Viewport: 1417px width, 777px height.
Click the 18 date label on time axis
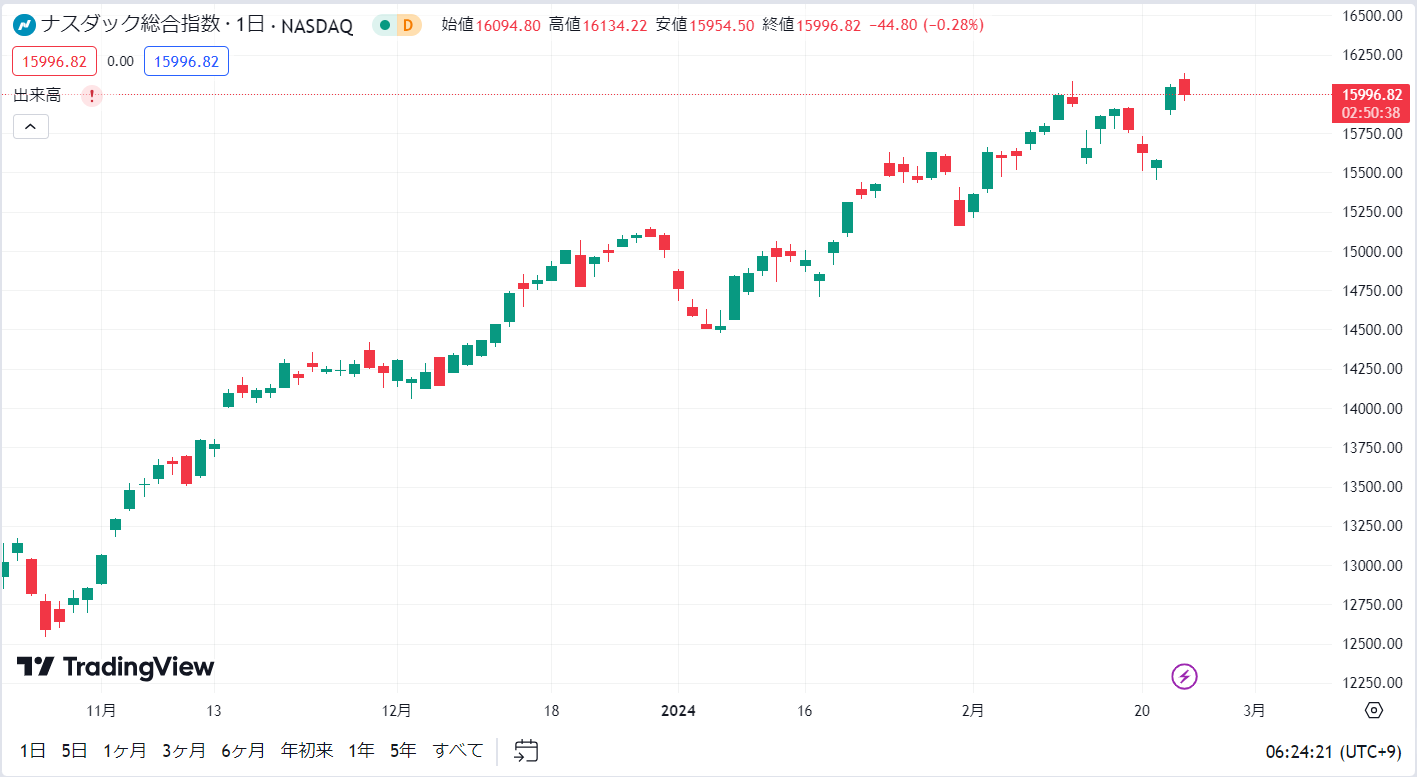tap(551, 711)
